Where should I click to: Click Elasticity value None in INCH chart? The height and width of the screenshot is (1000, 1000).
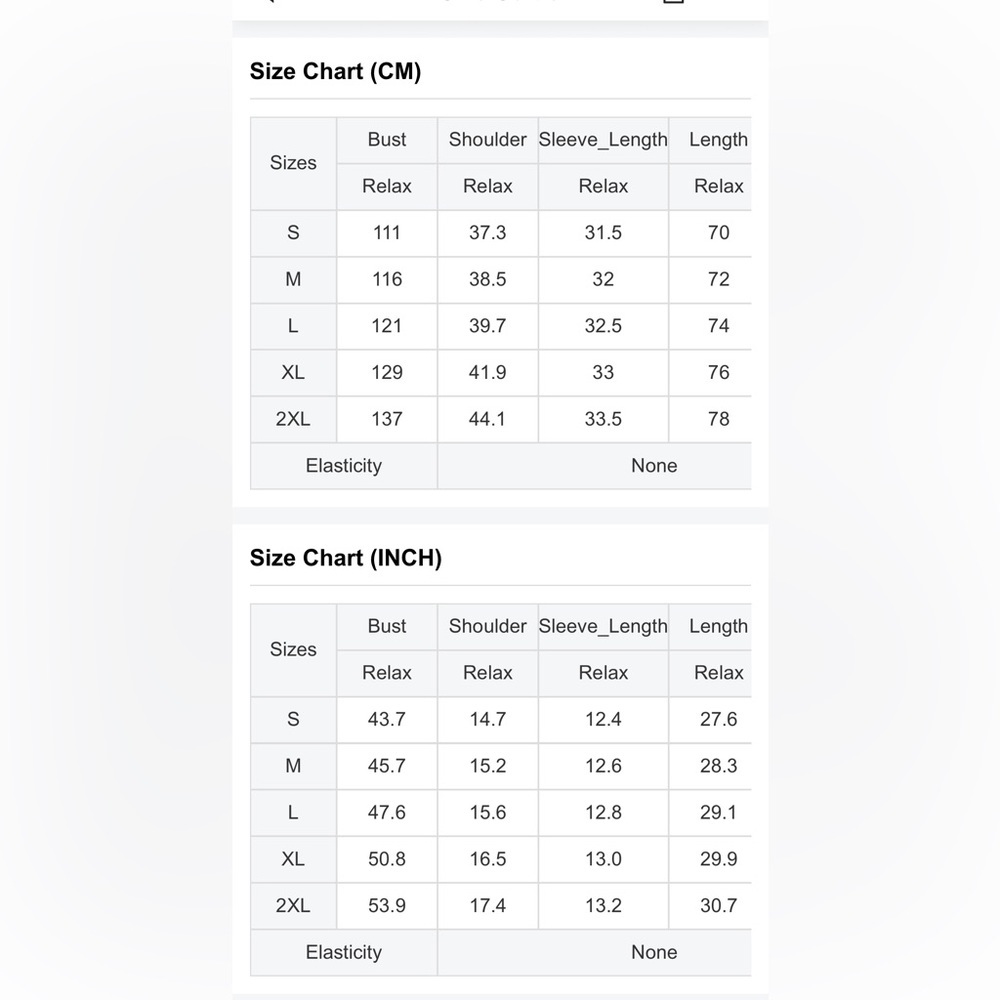(x=654, y=953)
